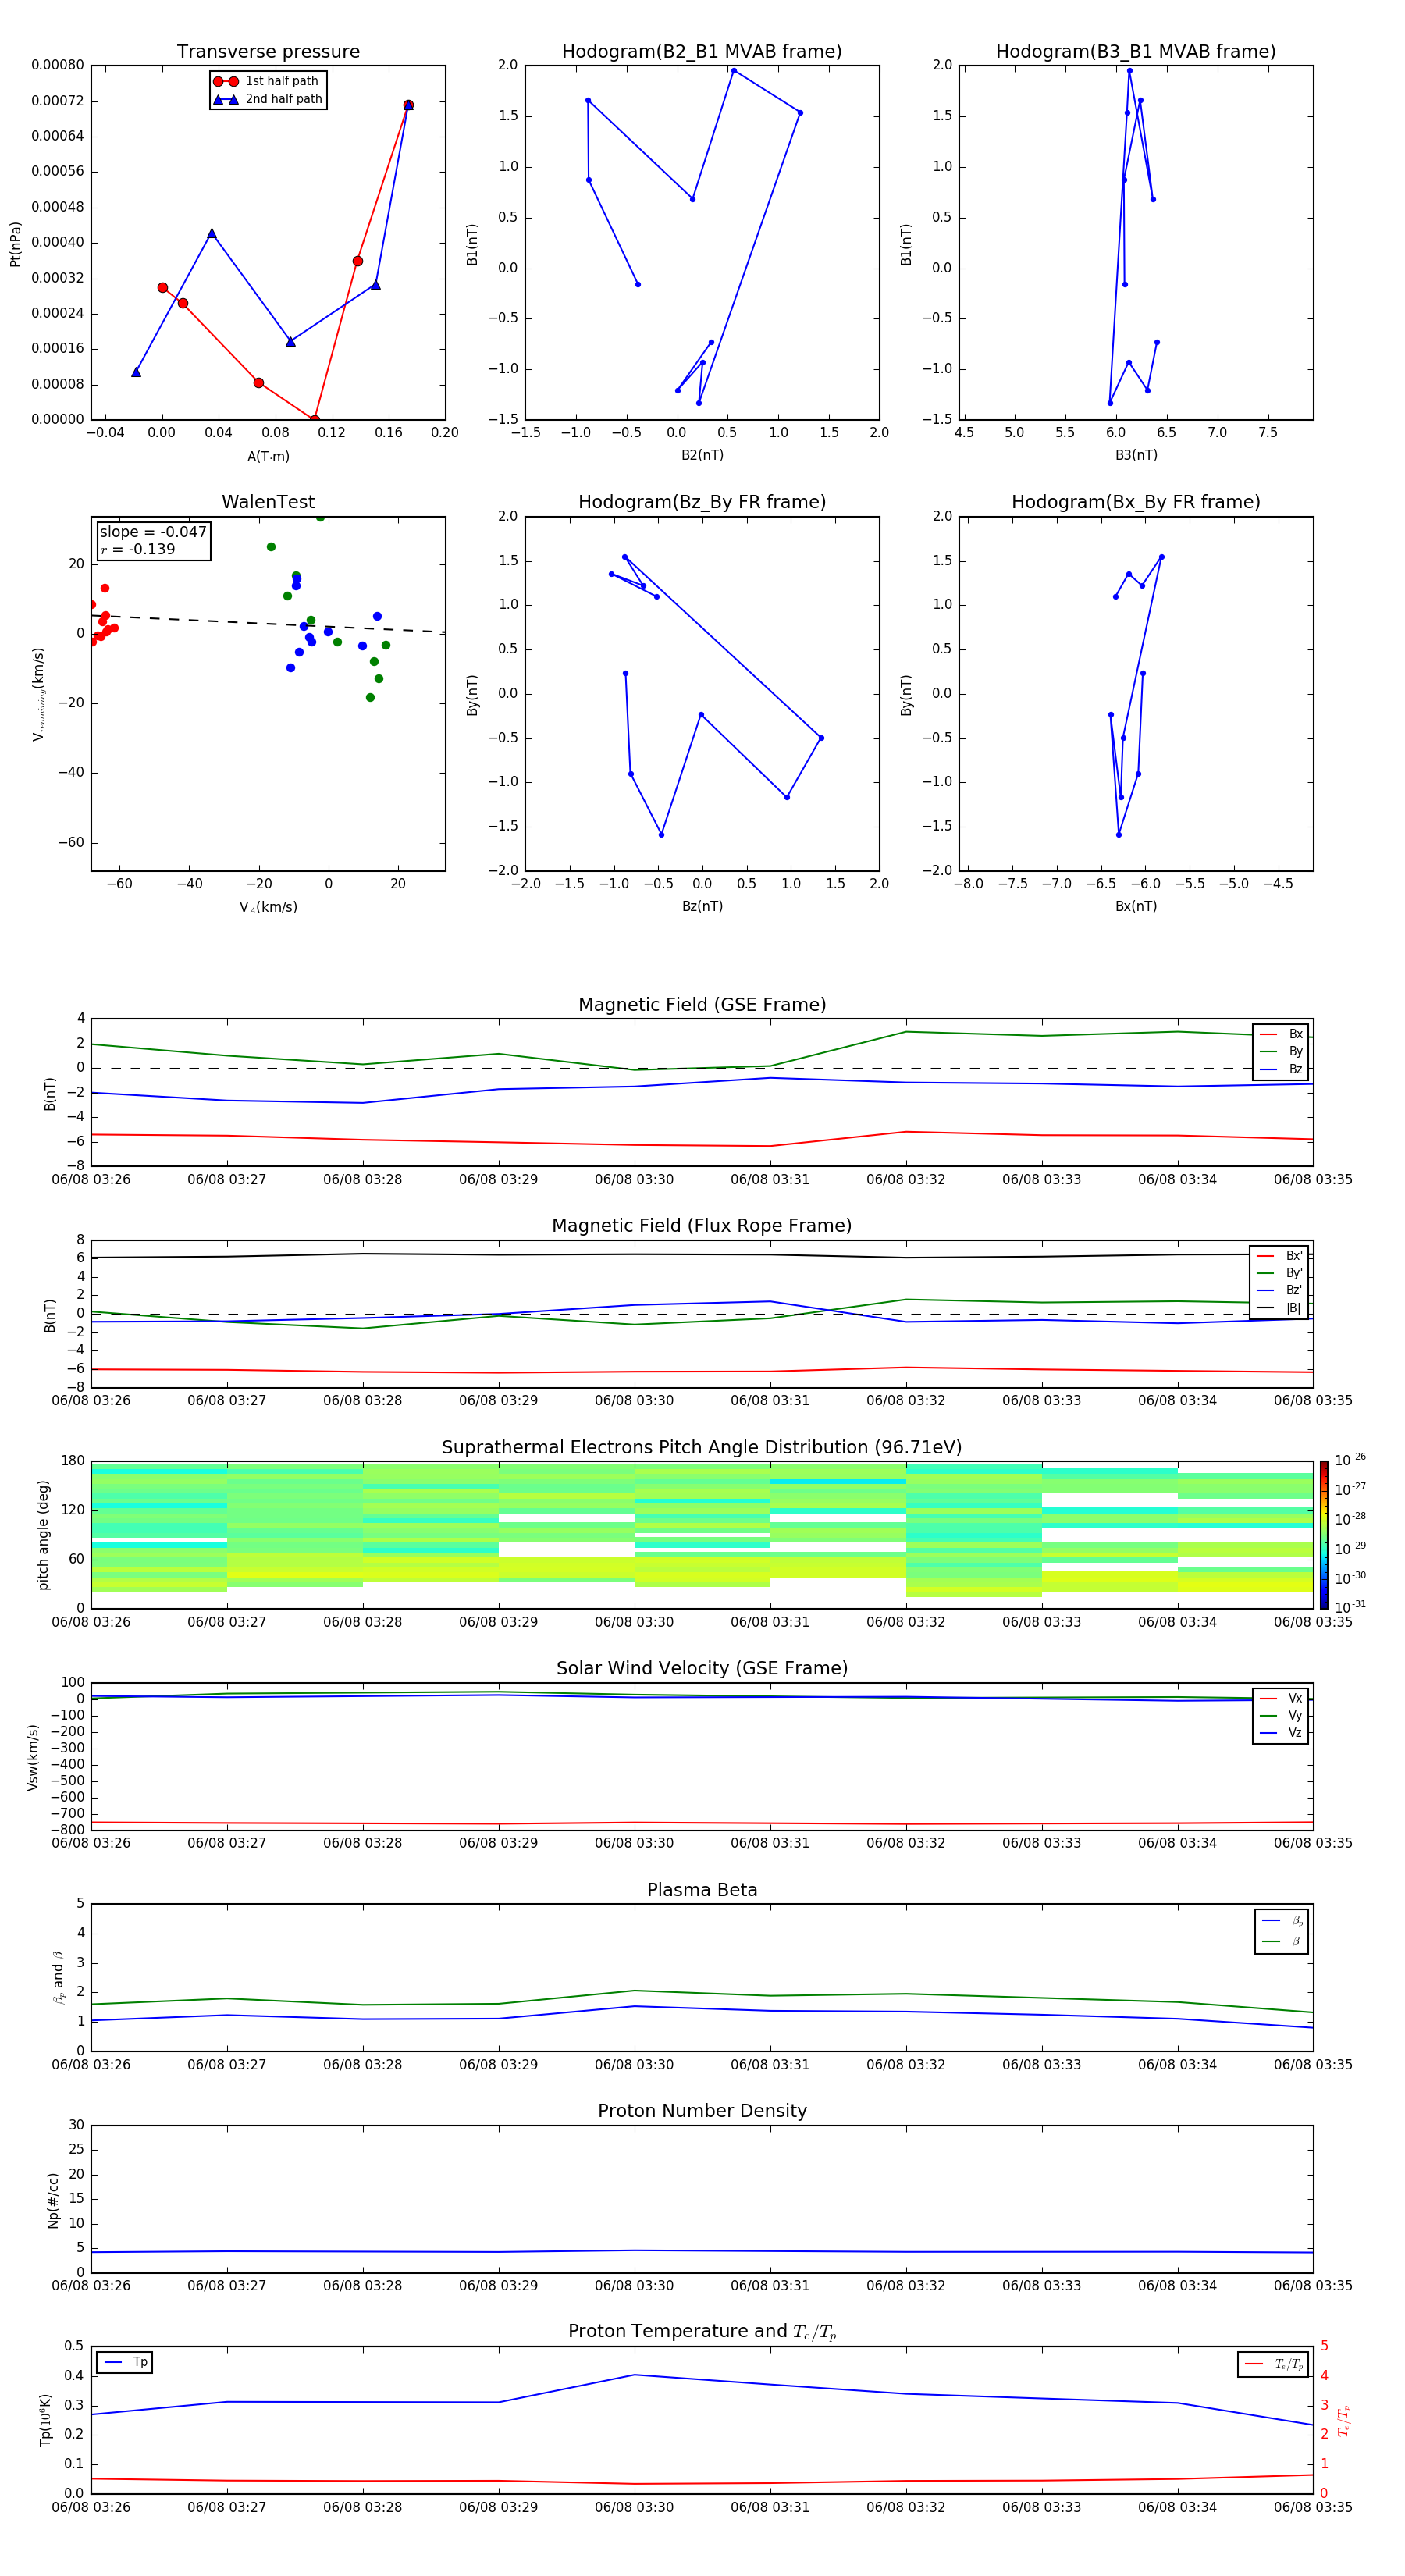Screen dimensions: 1405x2576
Task: Click the '06/08 03:30' tick under GSE magnetic field
Action: tap(634, 1180)
